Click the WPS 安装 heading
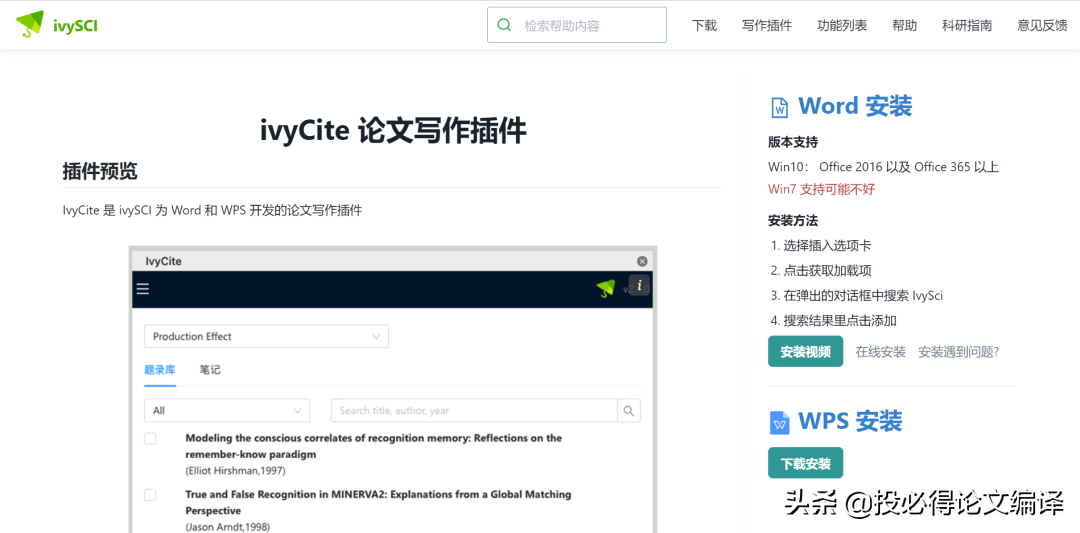Viewport: 1080px width, 533px height. tap(850, 421)
